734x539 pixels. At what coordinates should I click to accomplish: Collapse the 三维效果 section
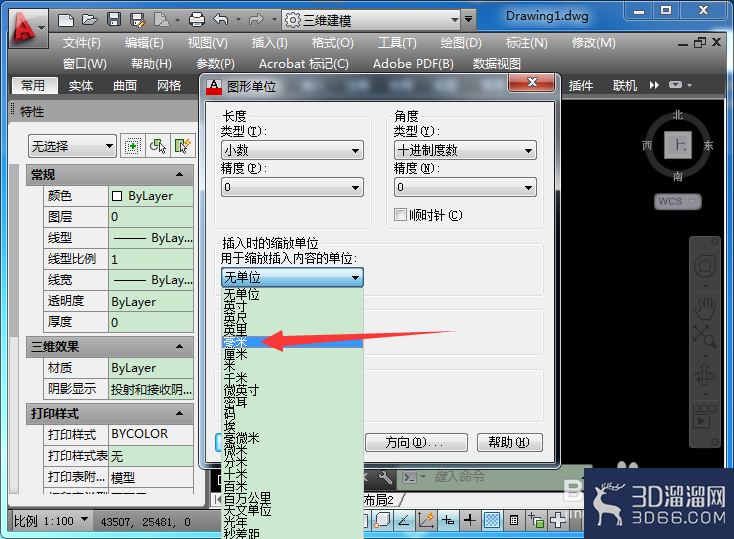click(179, 347)
